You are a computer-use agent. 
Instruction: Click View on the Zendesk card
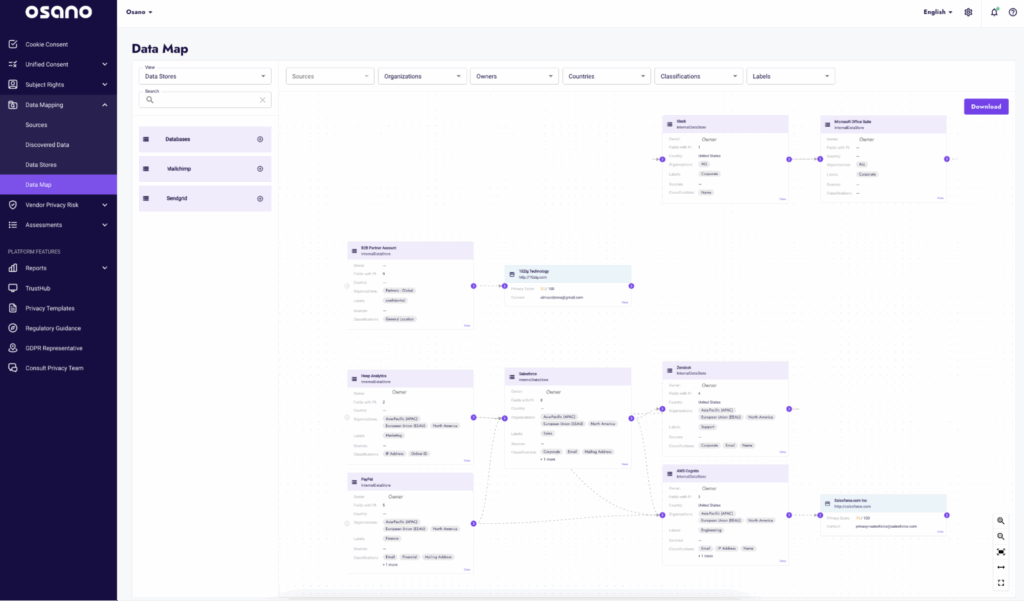click(x=782, y=452)
